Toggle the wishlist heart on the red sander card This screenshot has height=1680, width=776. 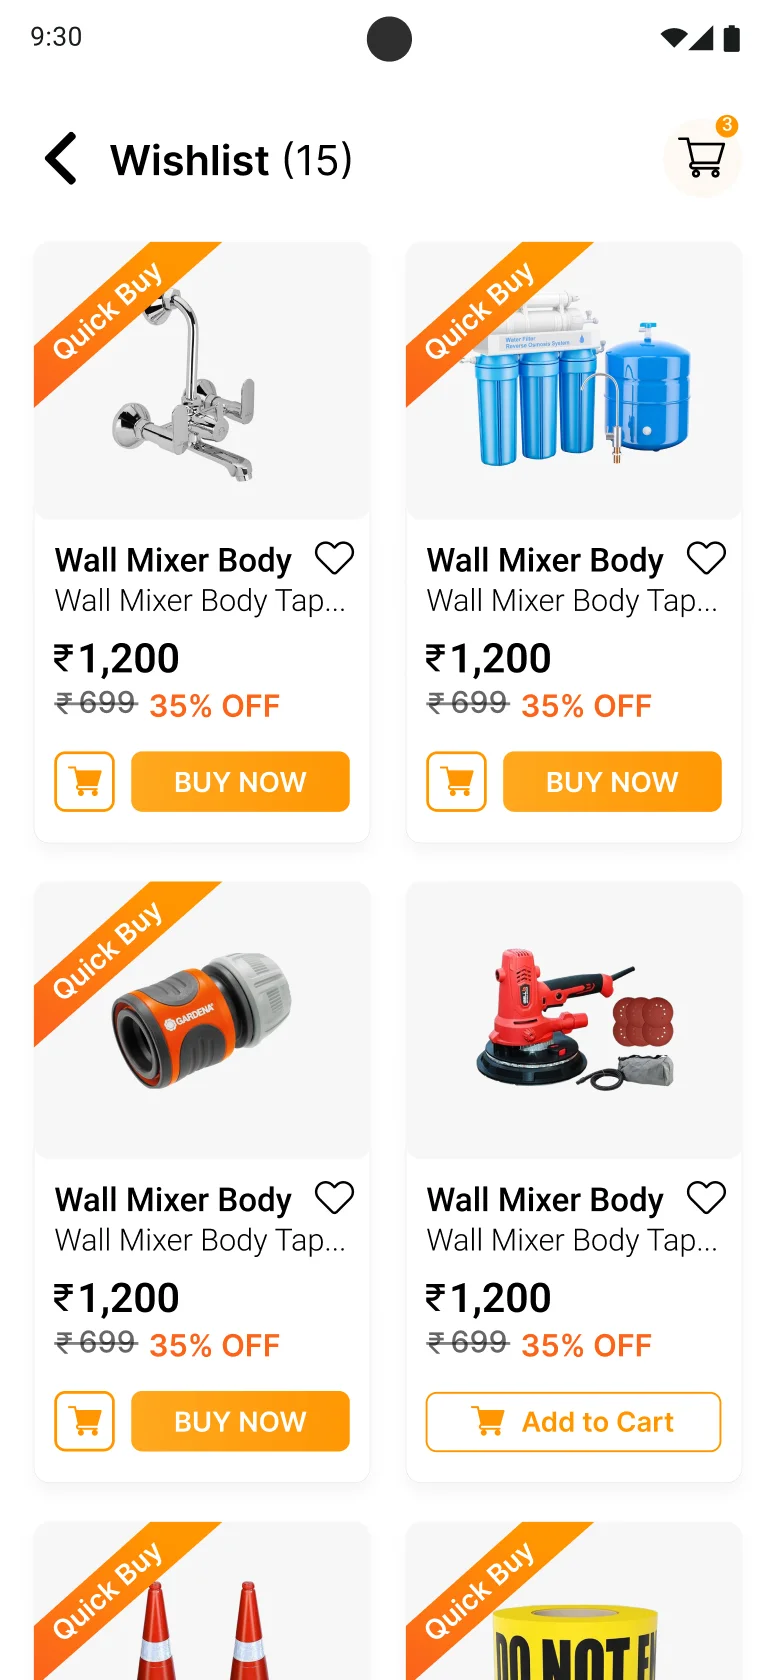(x=706, y=1198)
